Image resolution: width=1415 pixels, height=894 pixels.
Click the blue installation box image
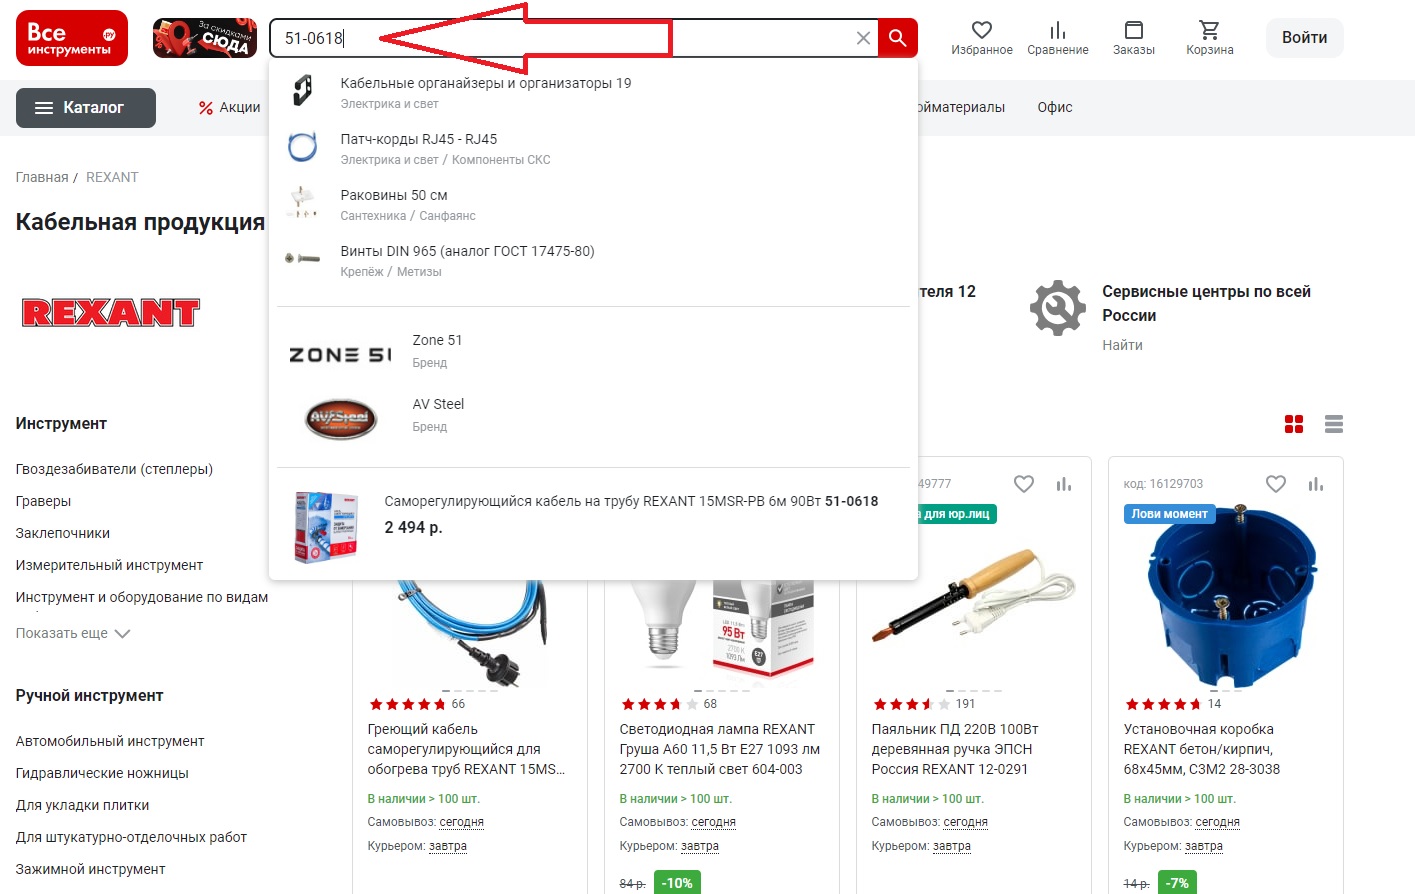[1231, 595]
